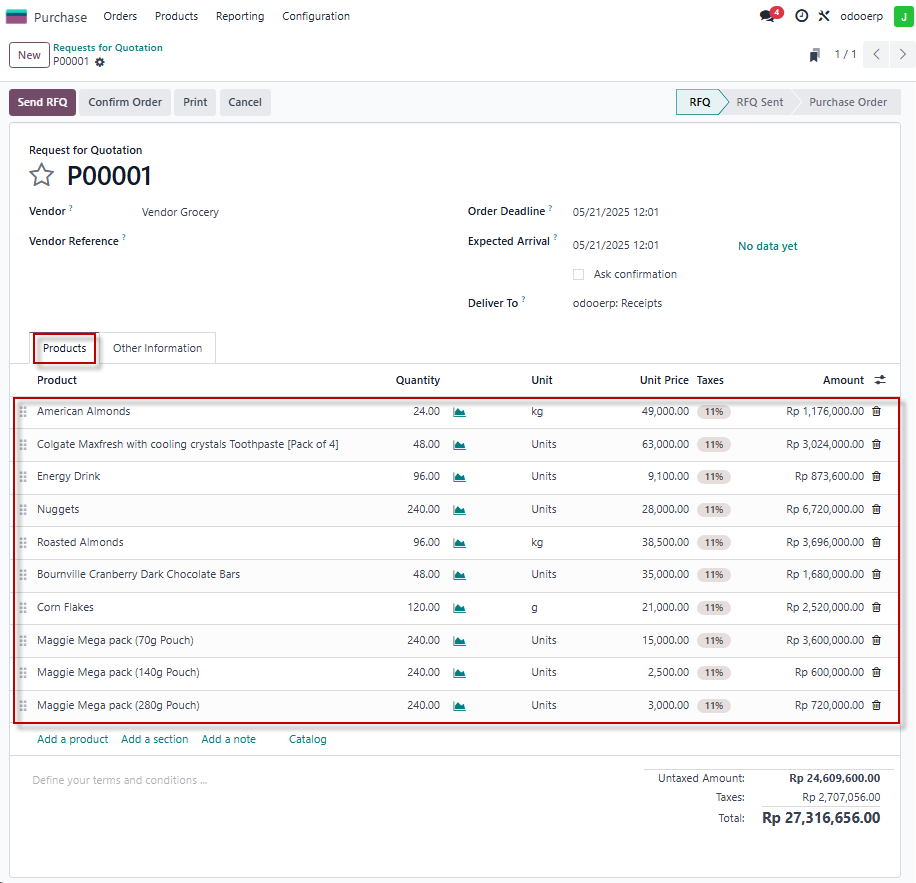Open forecast chart for Nuggets
This screenshot has width=916, height=883.
(460, 510)
